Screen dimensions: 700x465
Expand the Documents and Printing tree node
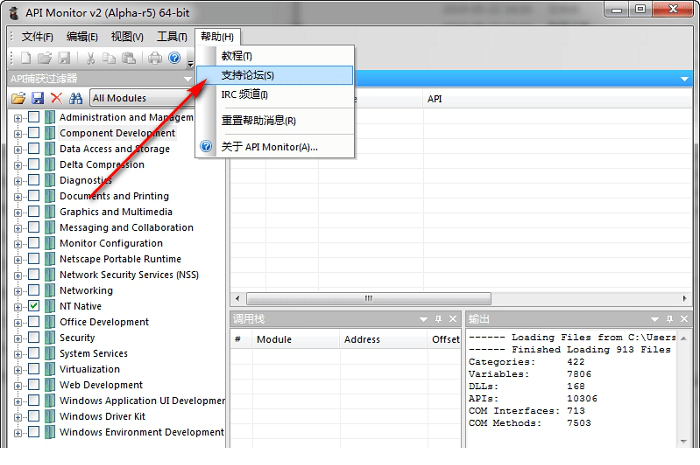pyautogui.click(x=18, y=197)
